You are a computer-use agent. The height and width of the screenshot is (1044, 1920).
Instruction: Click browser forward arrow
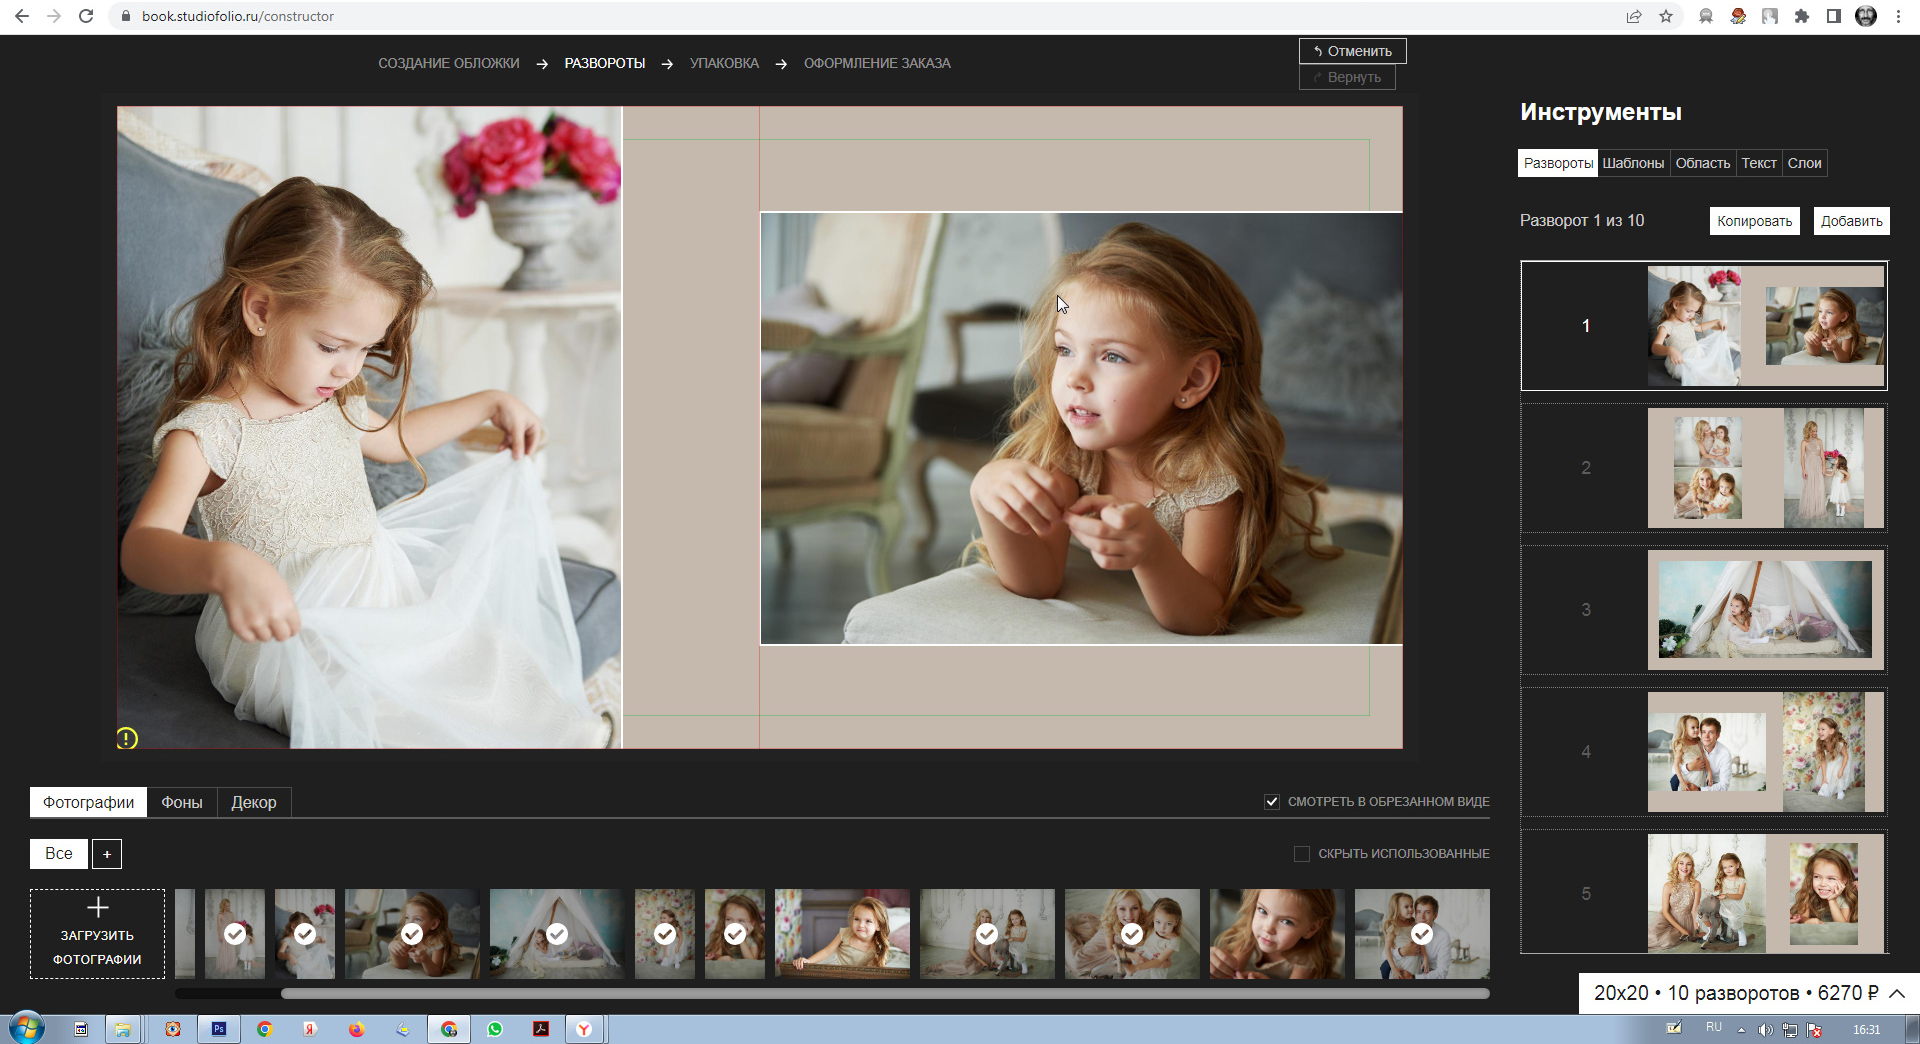point(54,16)
